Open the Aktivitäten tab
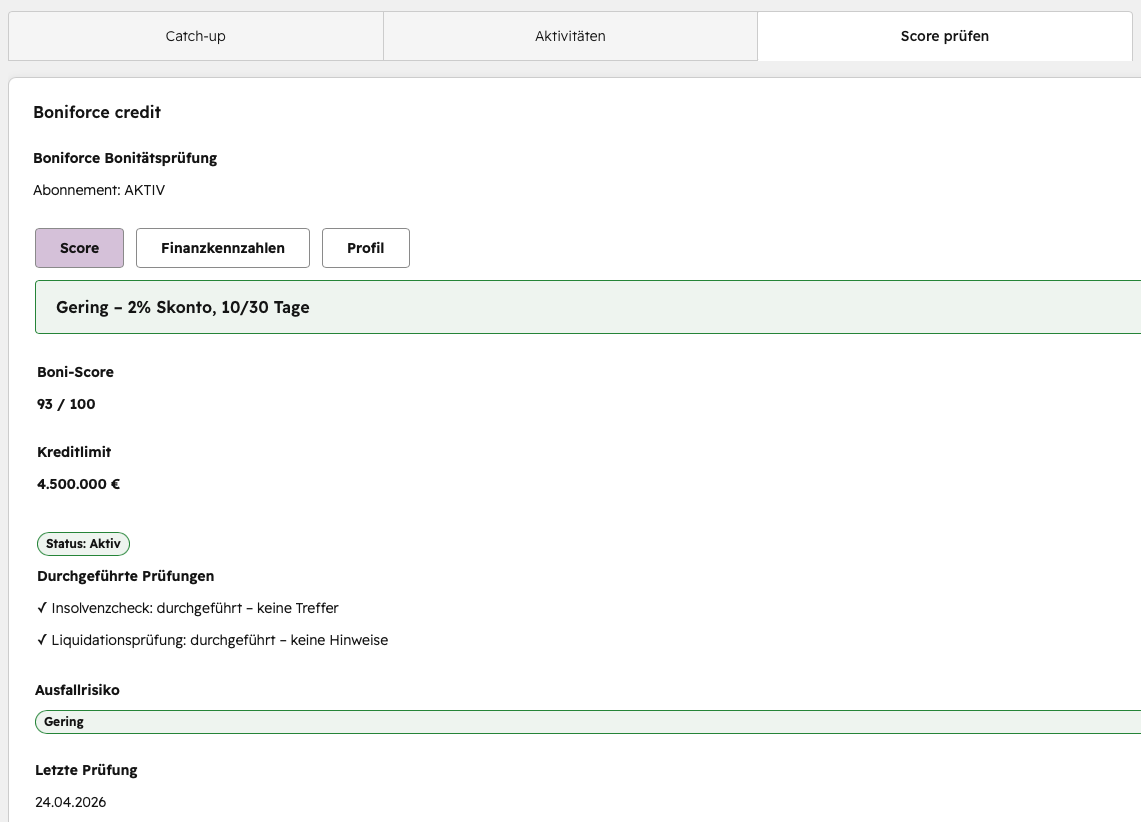 570,36
